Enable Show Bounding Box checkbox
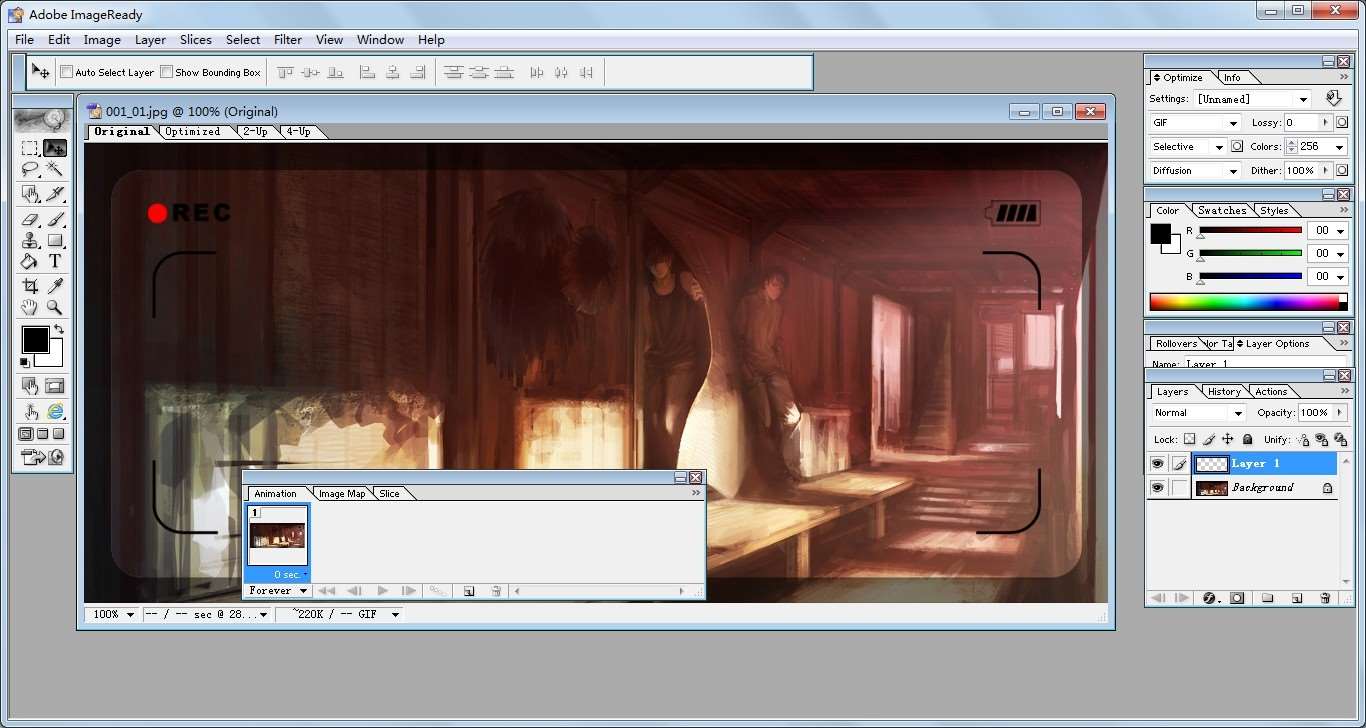Viewport: 1366px width, 728px height. click(x=167, y=72)
